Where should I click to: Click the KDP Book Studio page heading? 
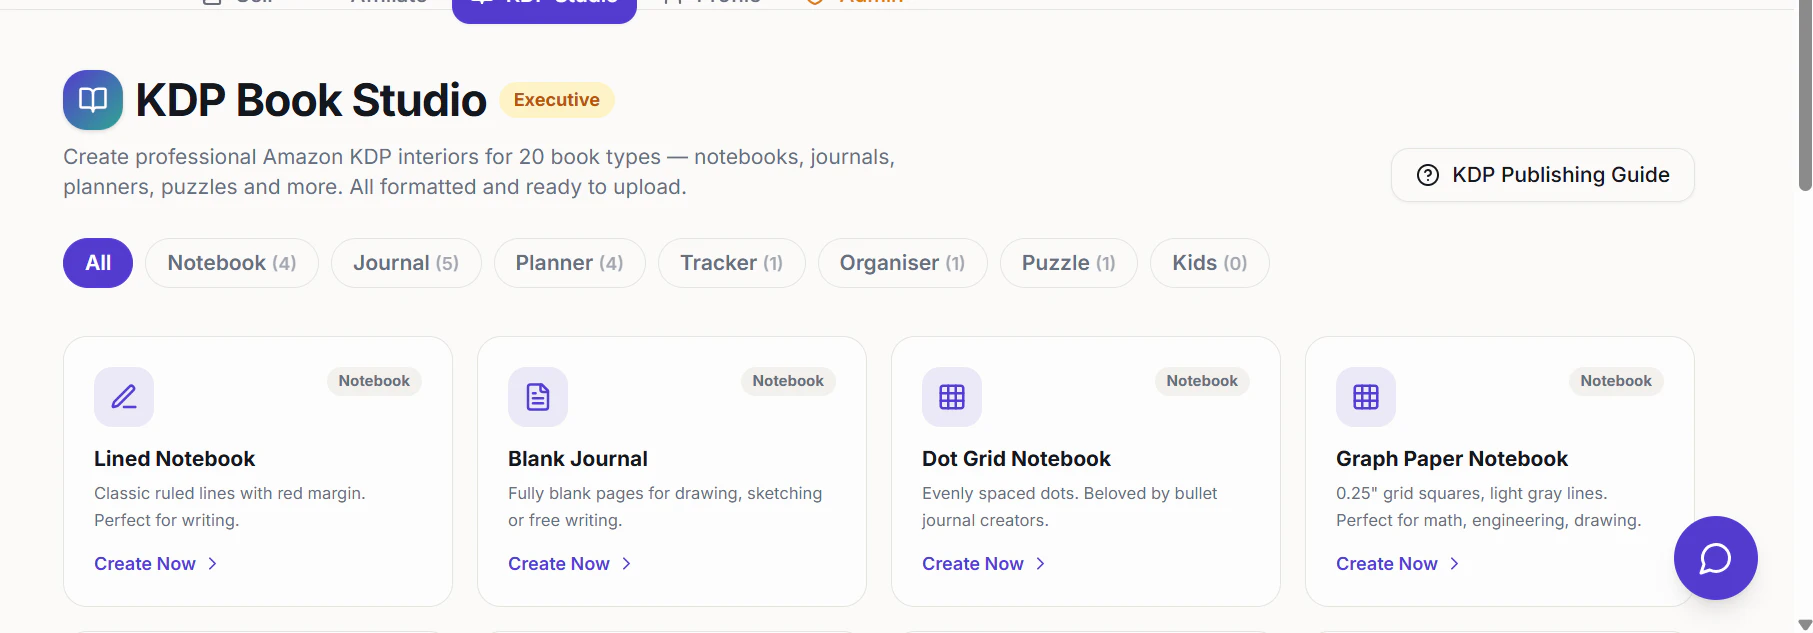tap(311, 100)
